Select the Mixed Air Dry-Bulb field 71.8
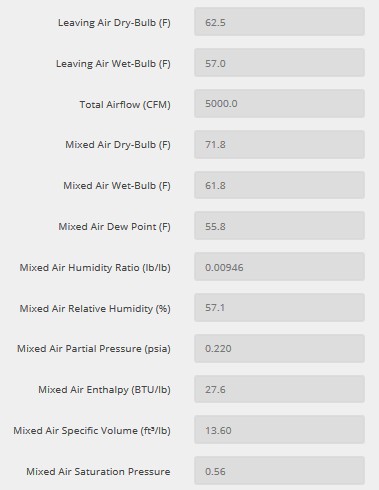The image size is (379, 490). [279, 144]
